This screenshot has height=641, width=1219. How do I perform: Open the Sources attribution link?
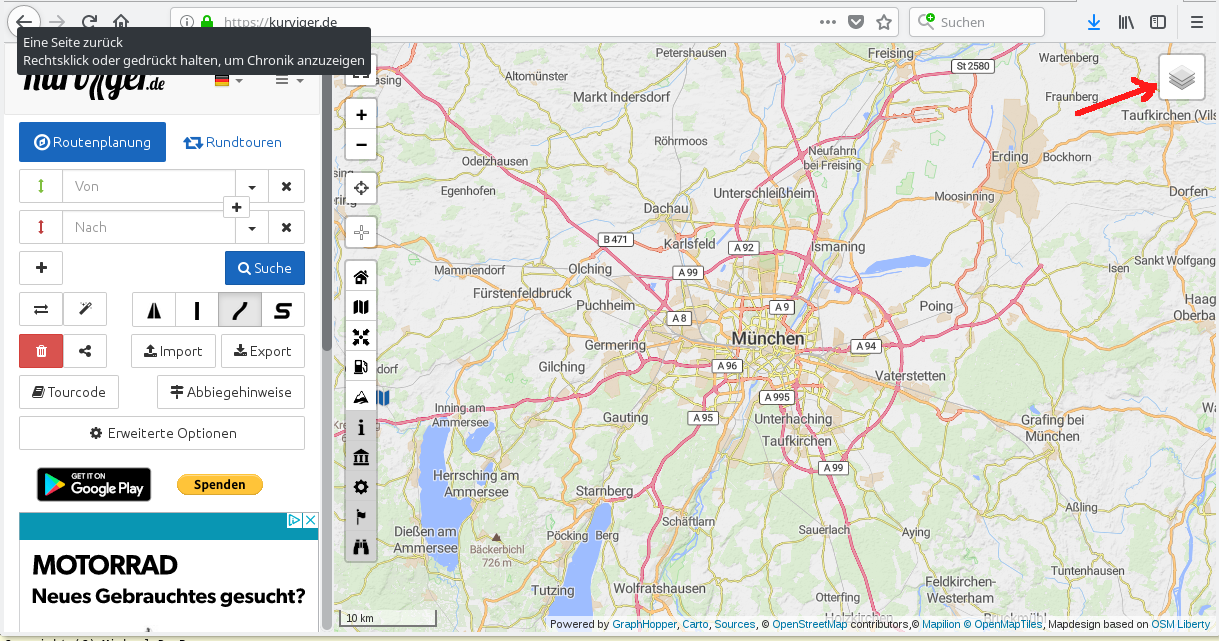(x=735, y=624)
